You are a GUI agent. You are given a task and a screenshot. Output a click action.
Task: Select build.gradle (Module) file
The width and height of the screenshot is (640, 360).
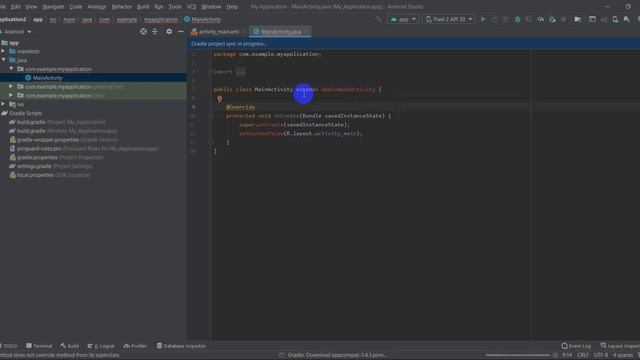click(x=67, y=131)
